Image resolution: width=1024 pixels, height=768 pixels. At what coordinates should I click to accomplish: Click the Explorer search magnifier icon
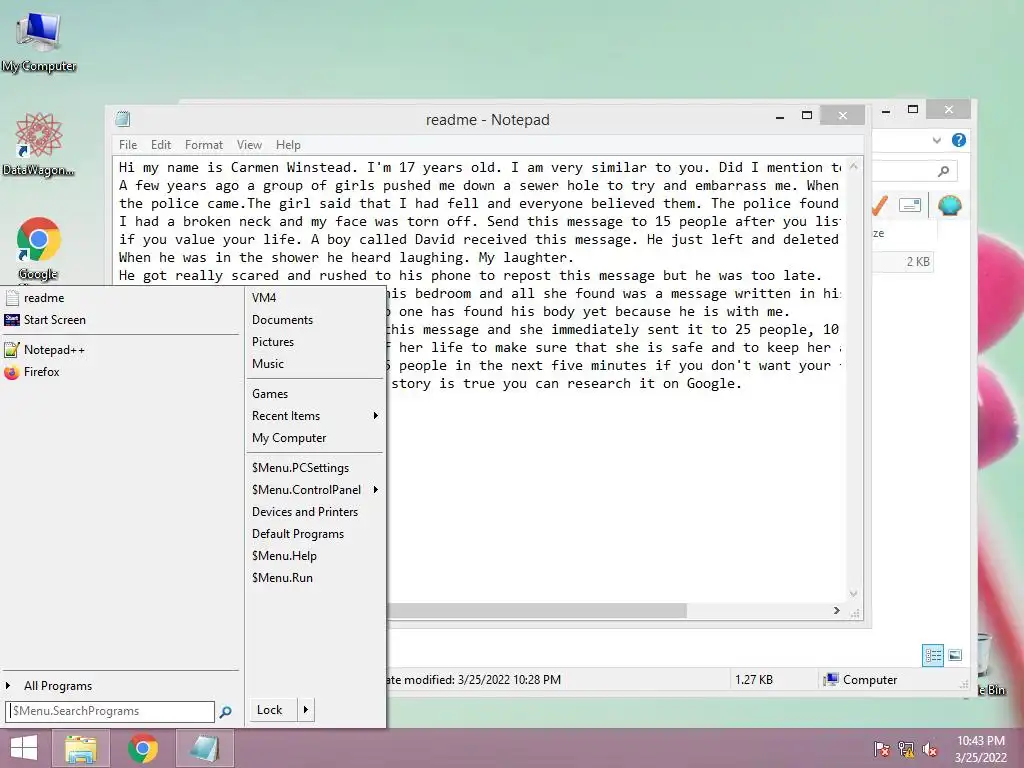point(944,171)
